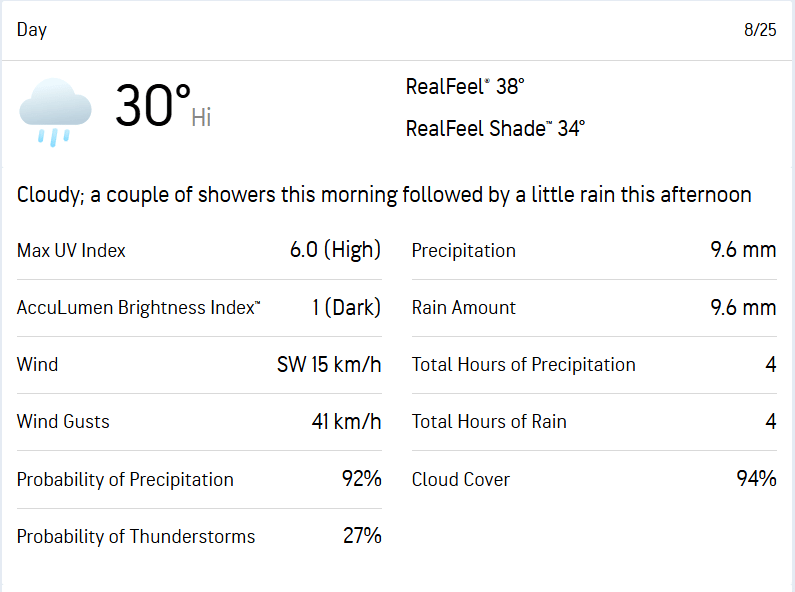Click the 8/25 date label
The height and width of the screenshot is (592, 795).
(760, 30)
